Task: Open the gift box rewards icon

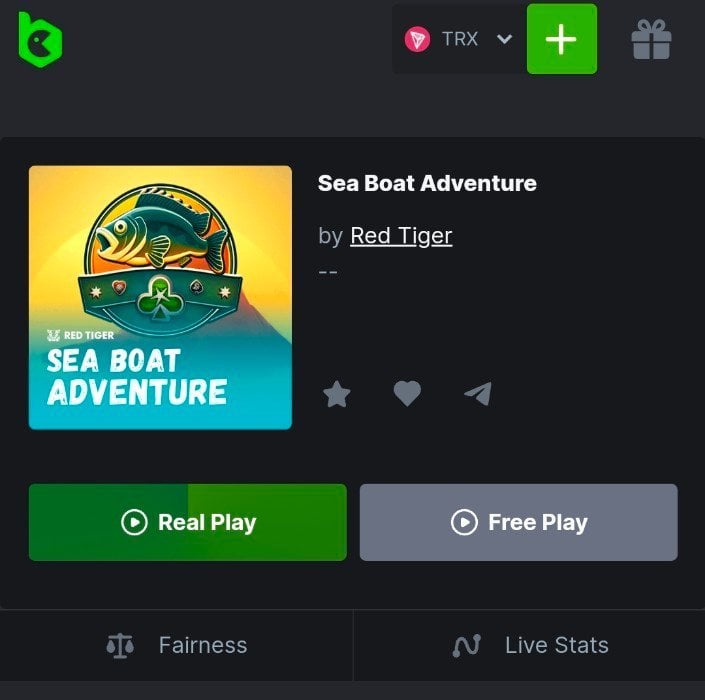Action: (x=651, y=40)
